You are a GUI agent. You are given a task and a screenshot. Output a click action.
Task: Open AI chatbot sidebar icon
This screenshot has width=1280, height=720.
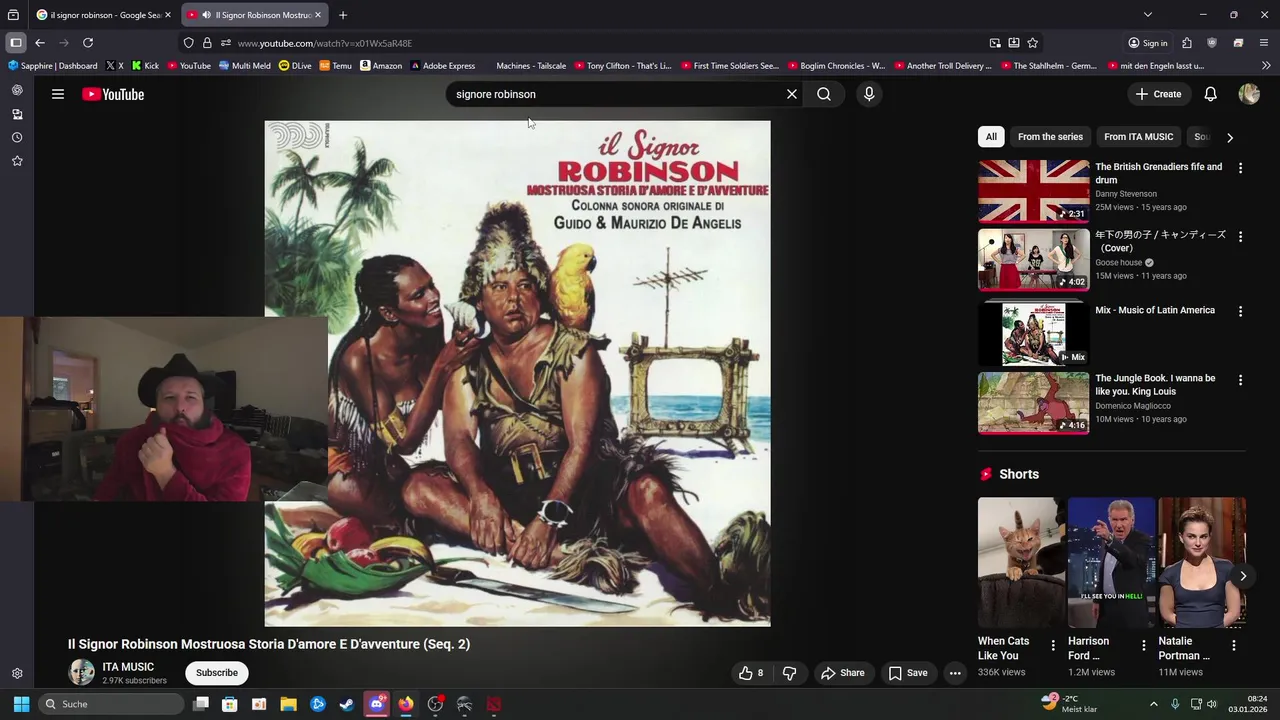click(17, 90)
